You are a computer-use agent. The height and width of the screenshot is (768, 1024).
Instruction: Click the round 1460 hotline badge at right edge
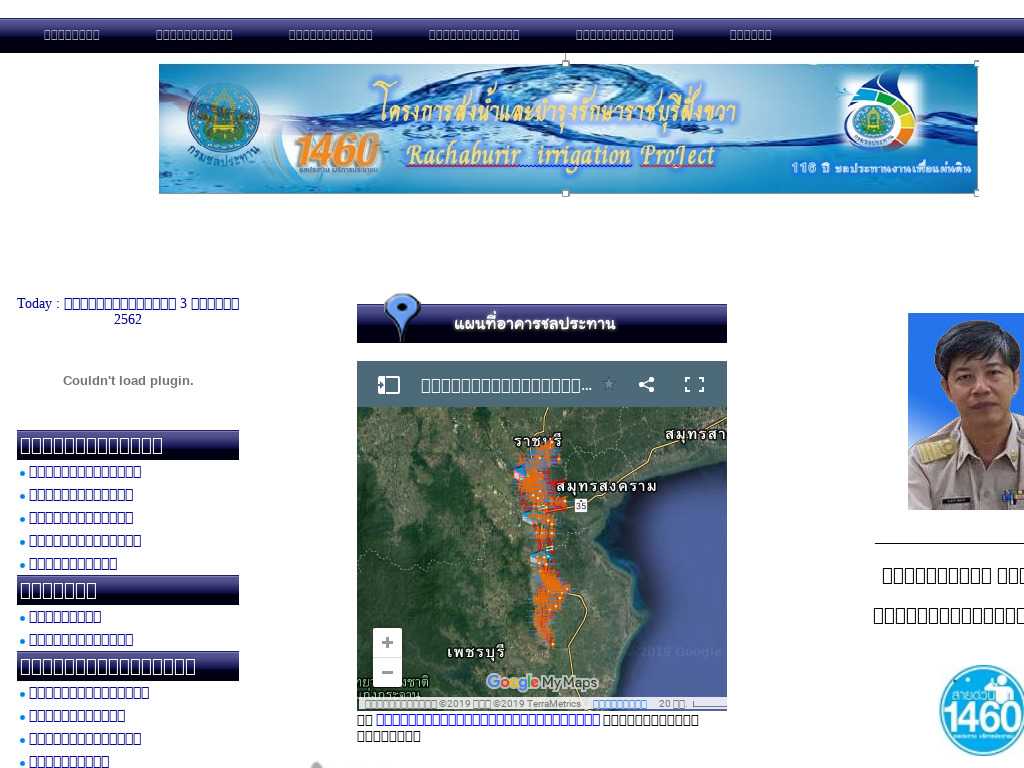point(982,711)
